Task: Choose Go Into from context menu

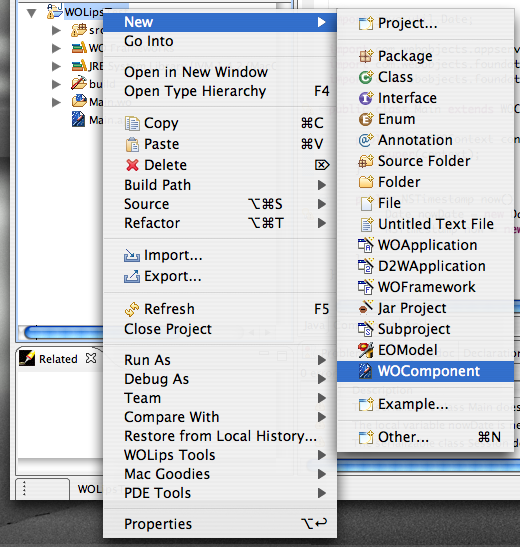Action: 220,42
